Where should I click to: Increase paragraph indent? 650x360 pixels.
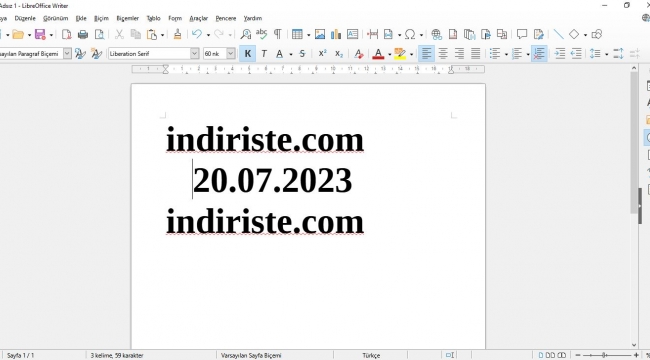560,54
